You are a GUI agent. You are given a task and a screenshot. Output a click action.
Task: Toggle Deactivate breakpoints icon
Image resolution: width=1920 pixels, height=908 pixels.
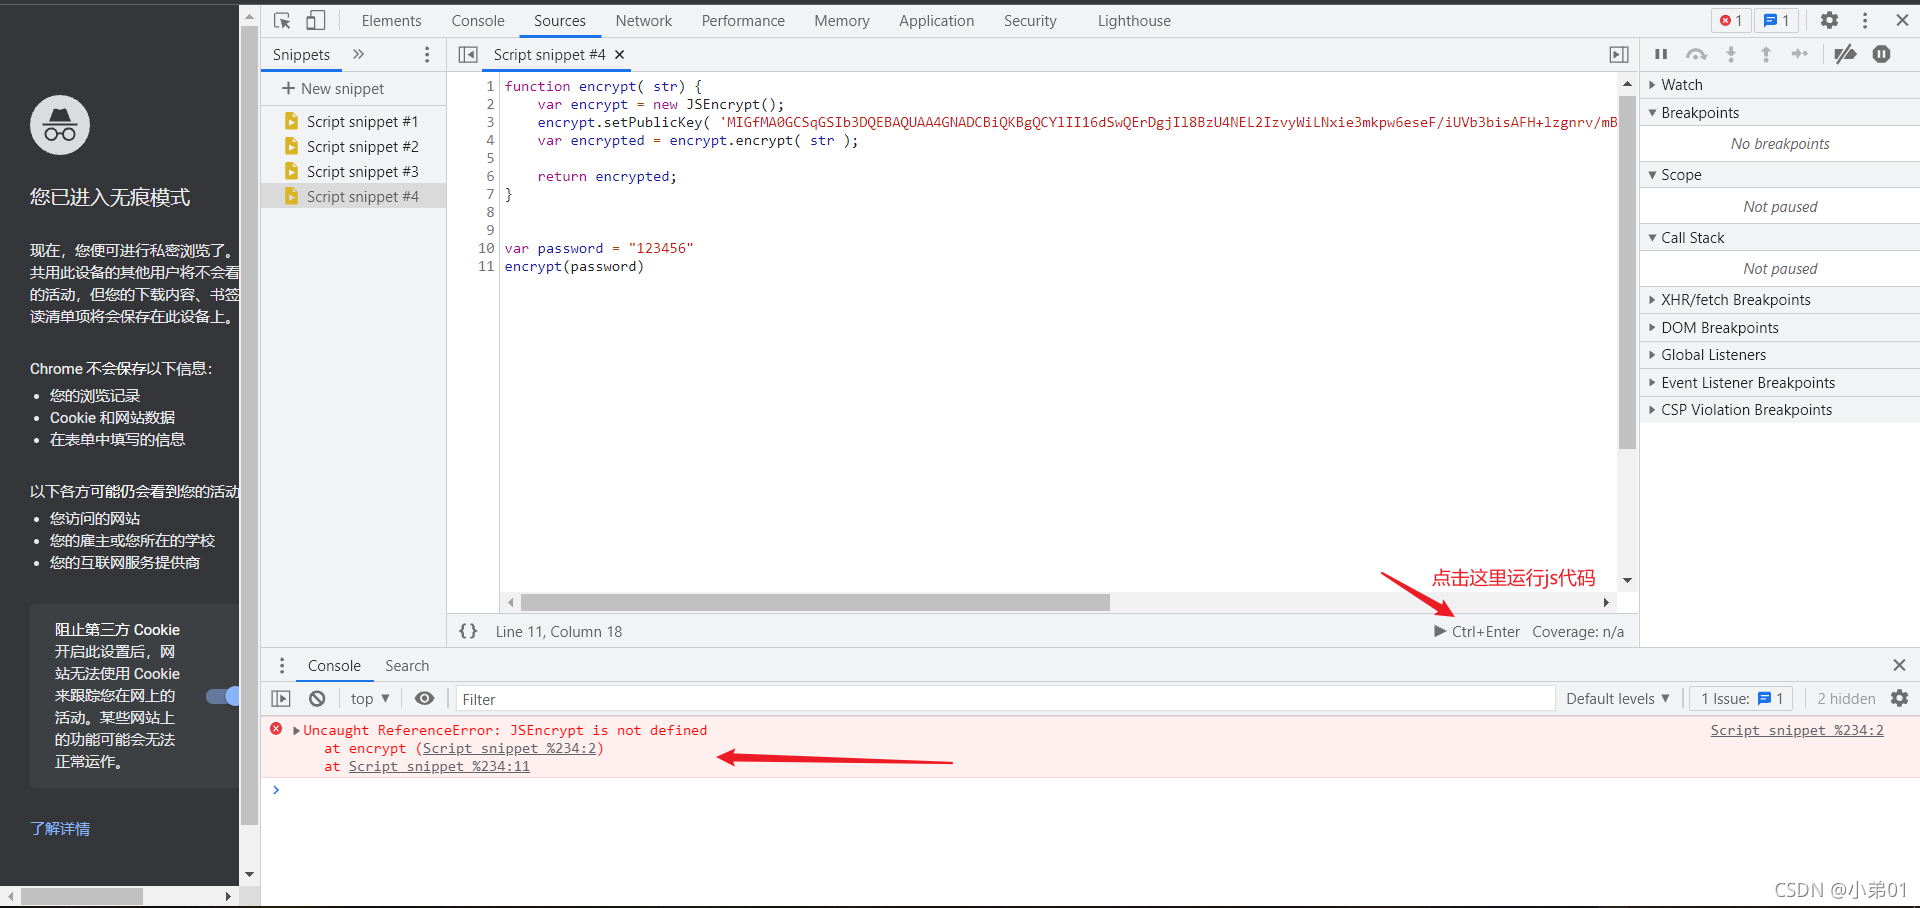(x=1845, y=55)
